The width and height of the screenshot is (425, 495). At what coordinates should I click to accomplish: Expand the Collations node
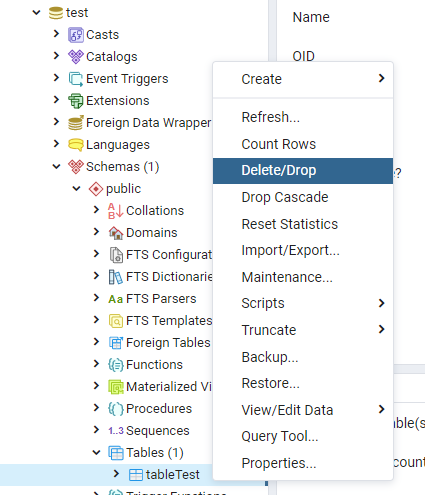(x=96, y=210)
